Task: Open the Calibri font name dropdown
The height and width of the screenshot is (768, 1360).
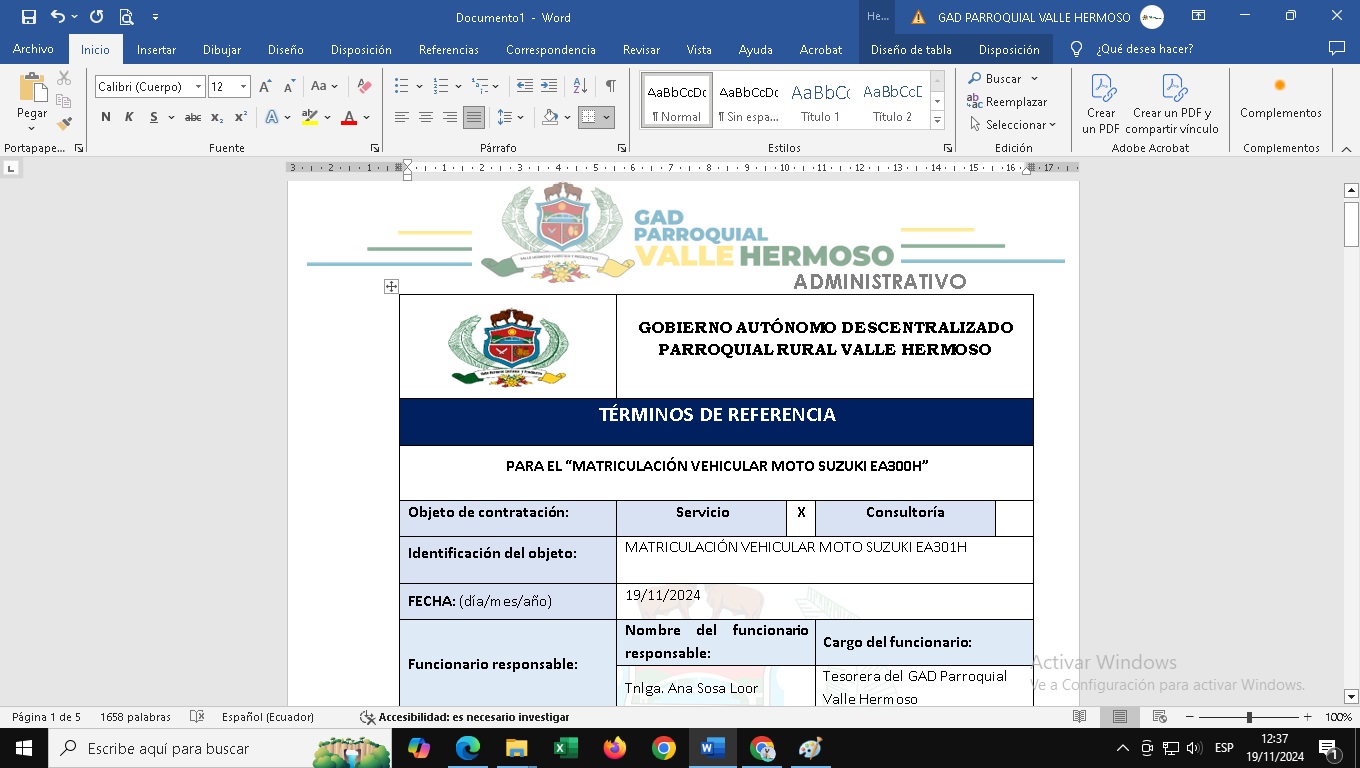Action: [199, 87]
